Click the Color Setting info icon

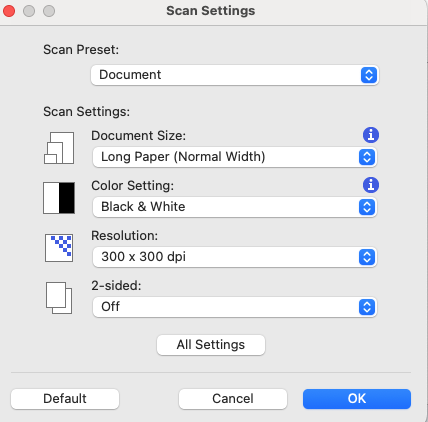coord(371,185)
